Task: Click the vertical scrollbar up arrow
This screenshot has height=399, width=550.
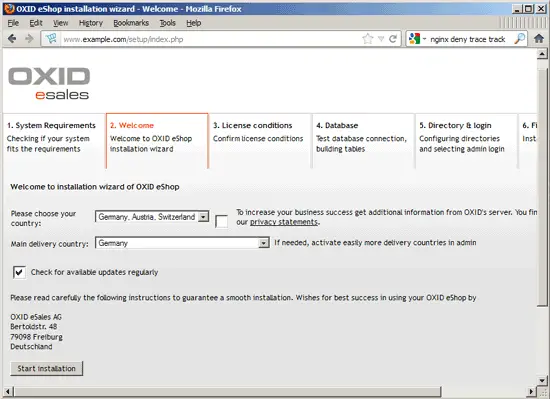Action: tap(542, 54)
